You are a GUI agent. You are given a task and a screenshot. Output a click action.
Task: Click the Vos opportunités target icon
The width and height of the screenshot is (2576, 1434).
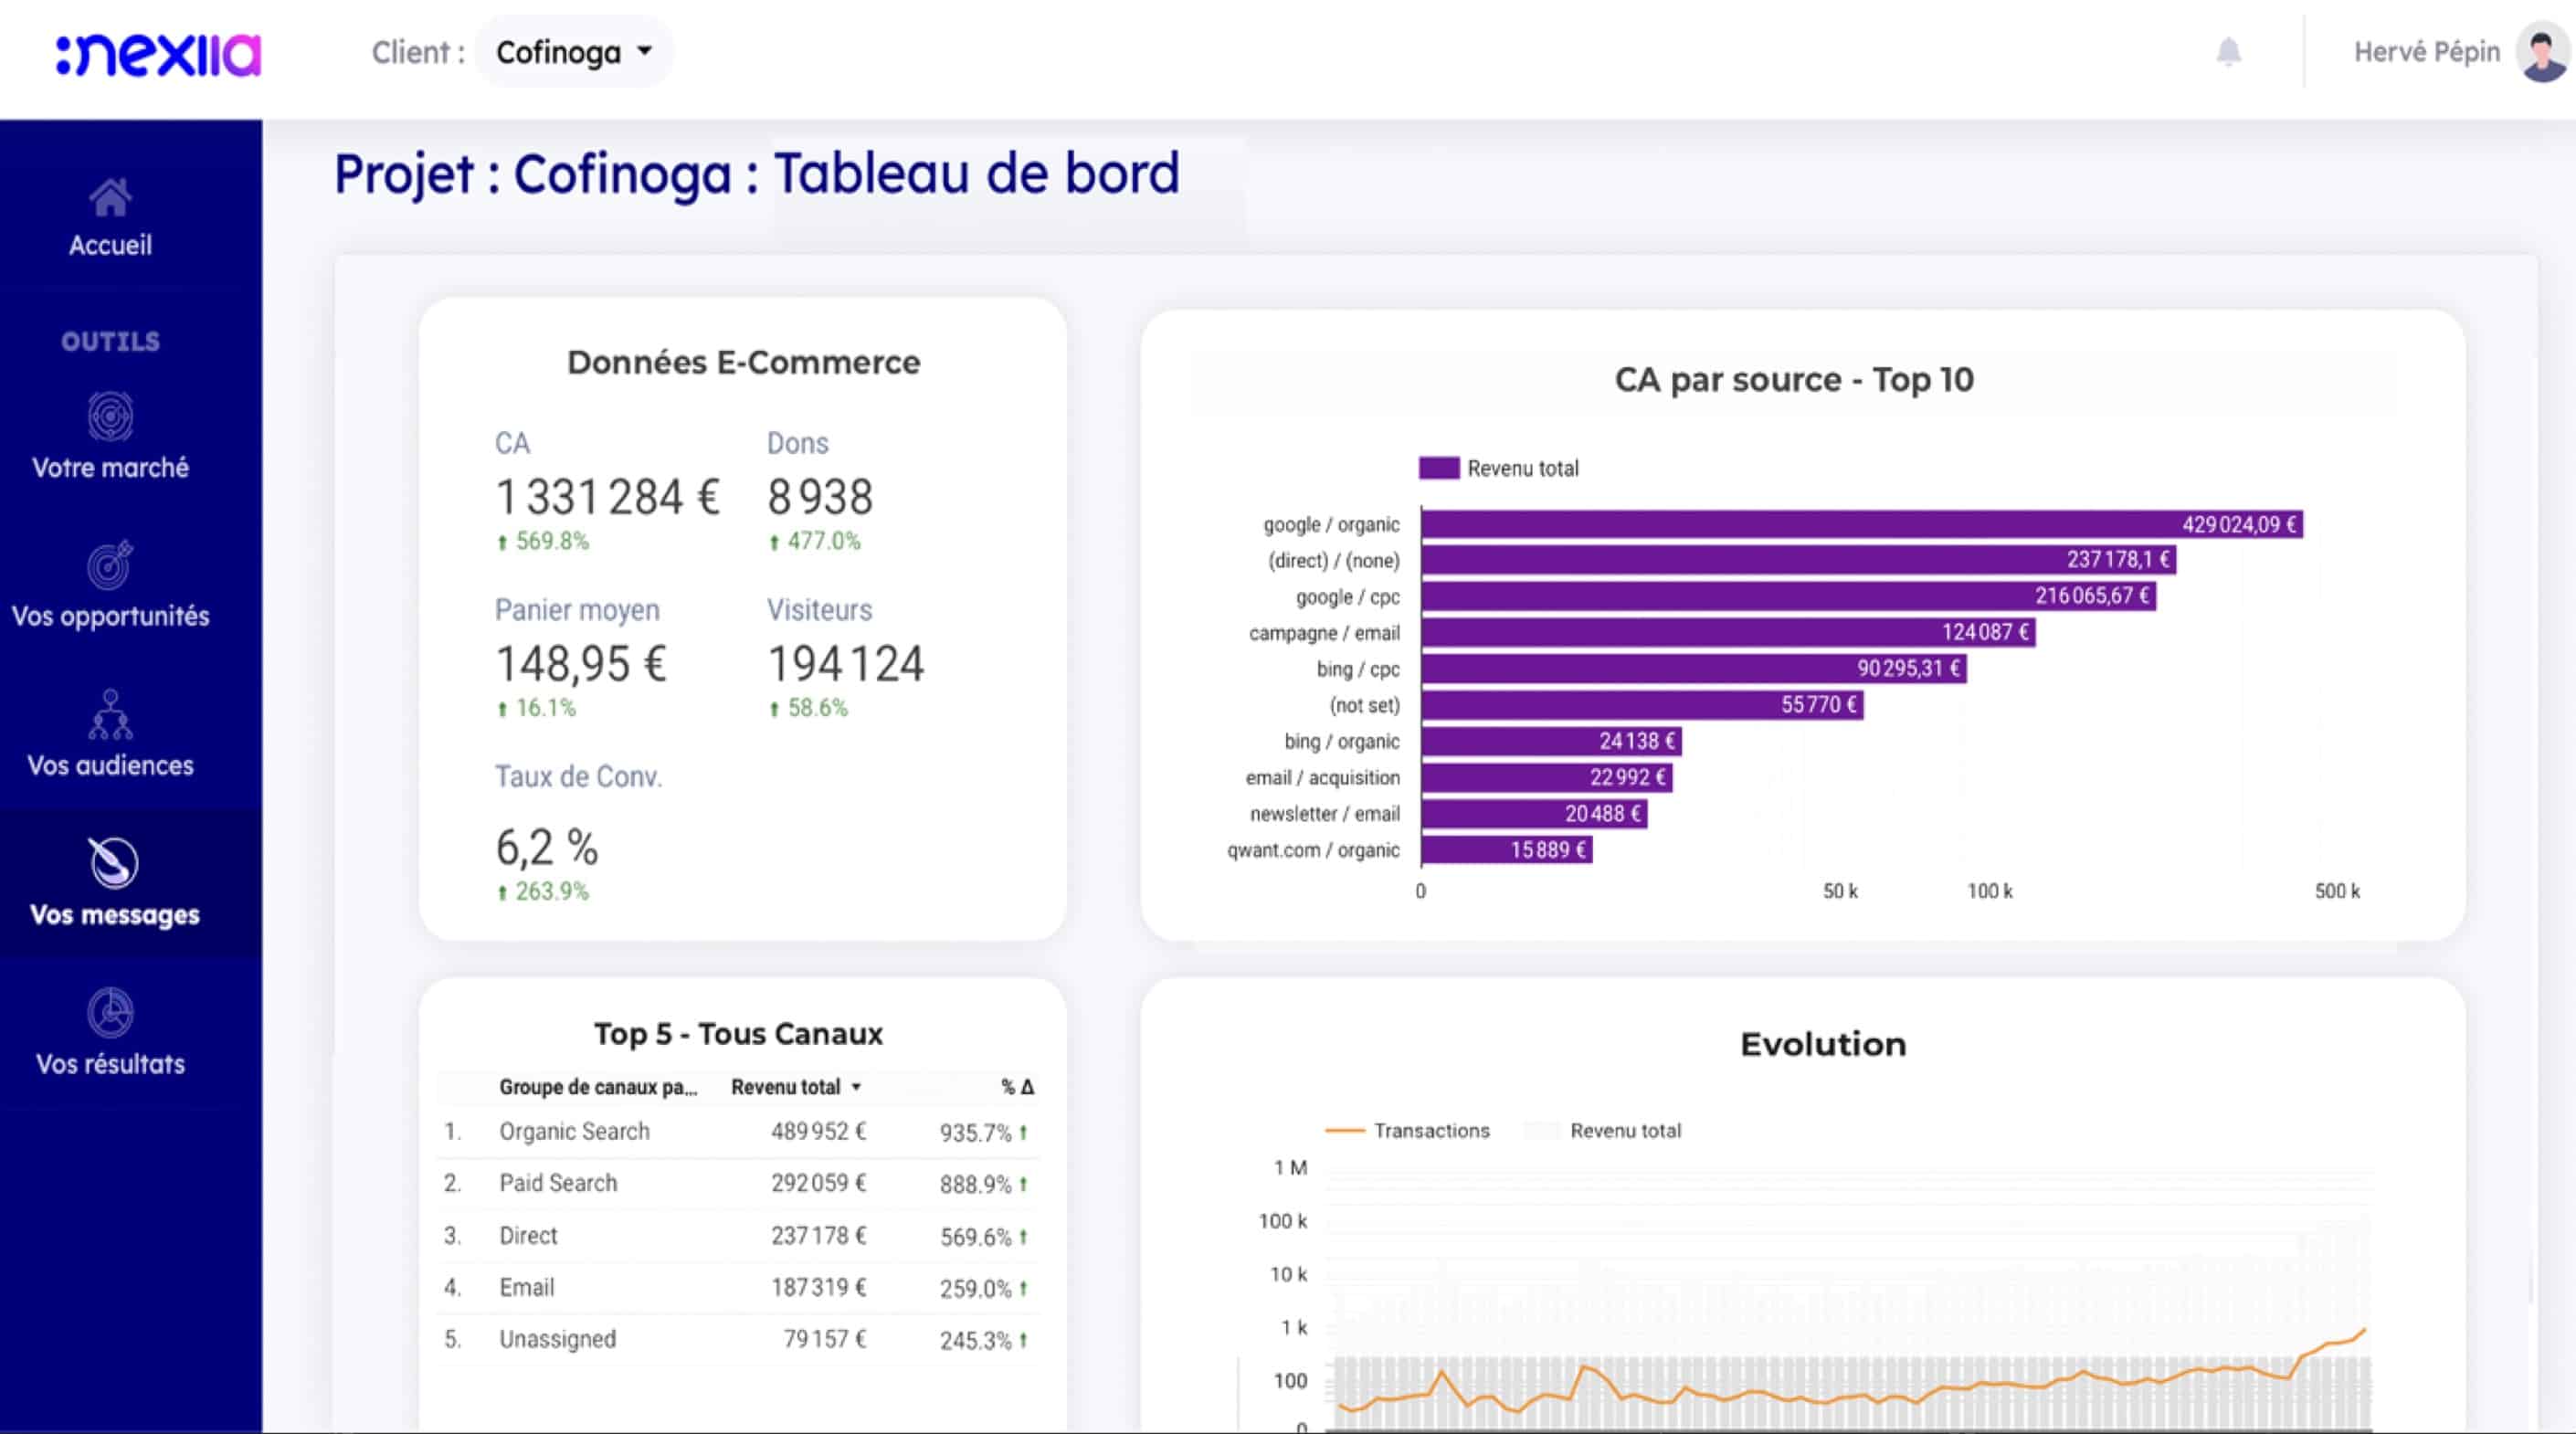coord(110,565)
